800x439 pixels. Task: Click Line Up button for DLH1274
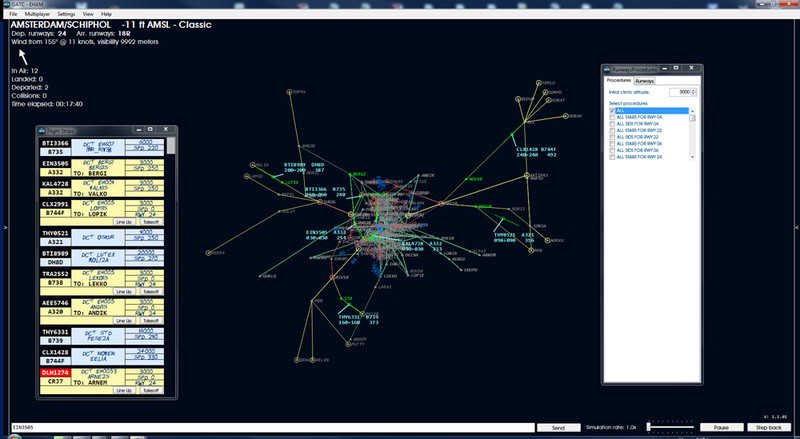(124, 391)
